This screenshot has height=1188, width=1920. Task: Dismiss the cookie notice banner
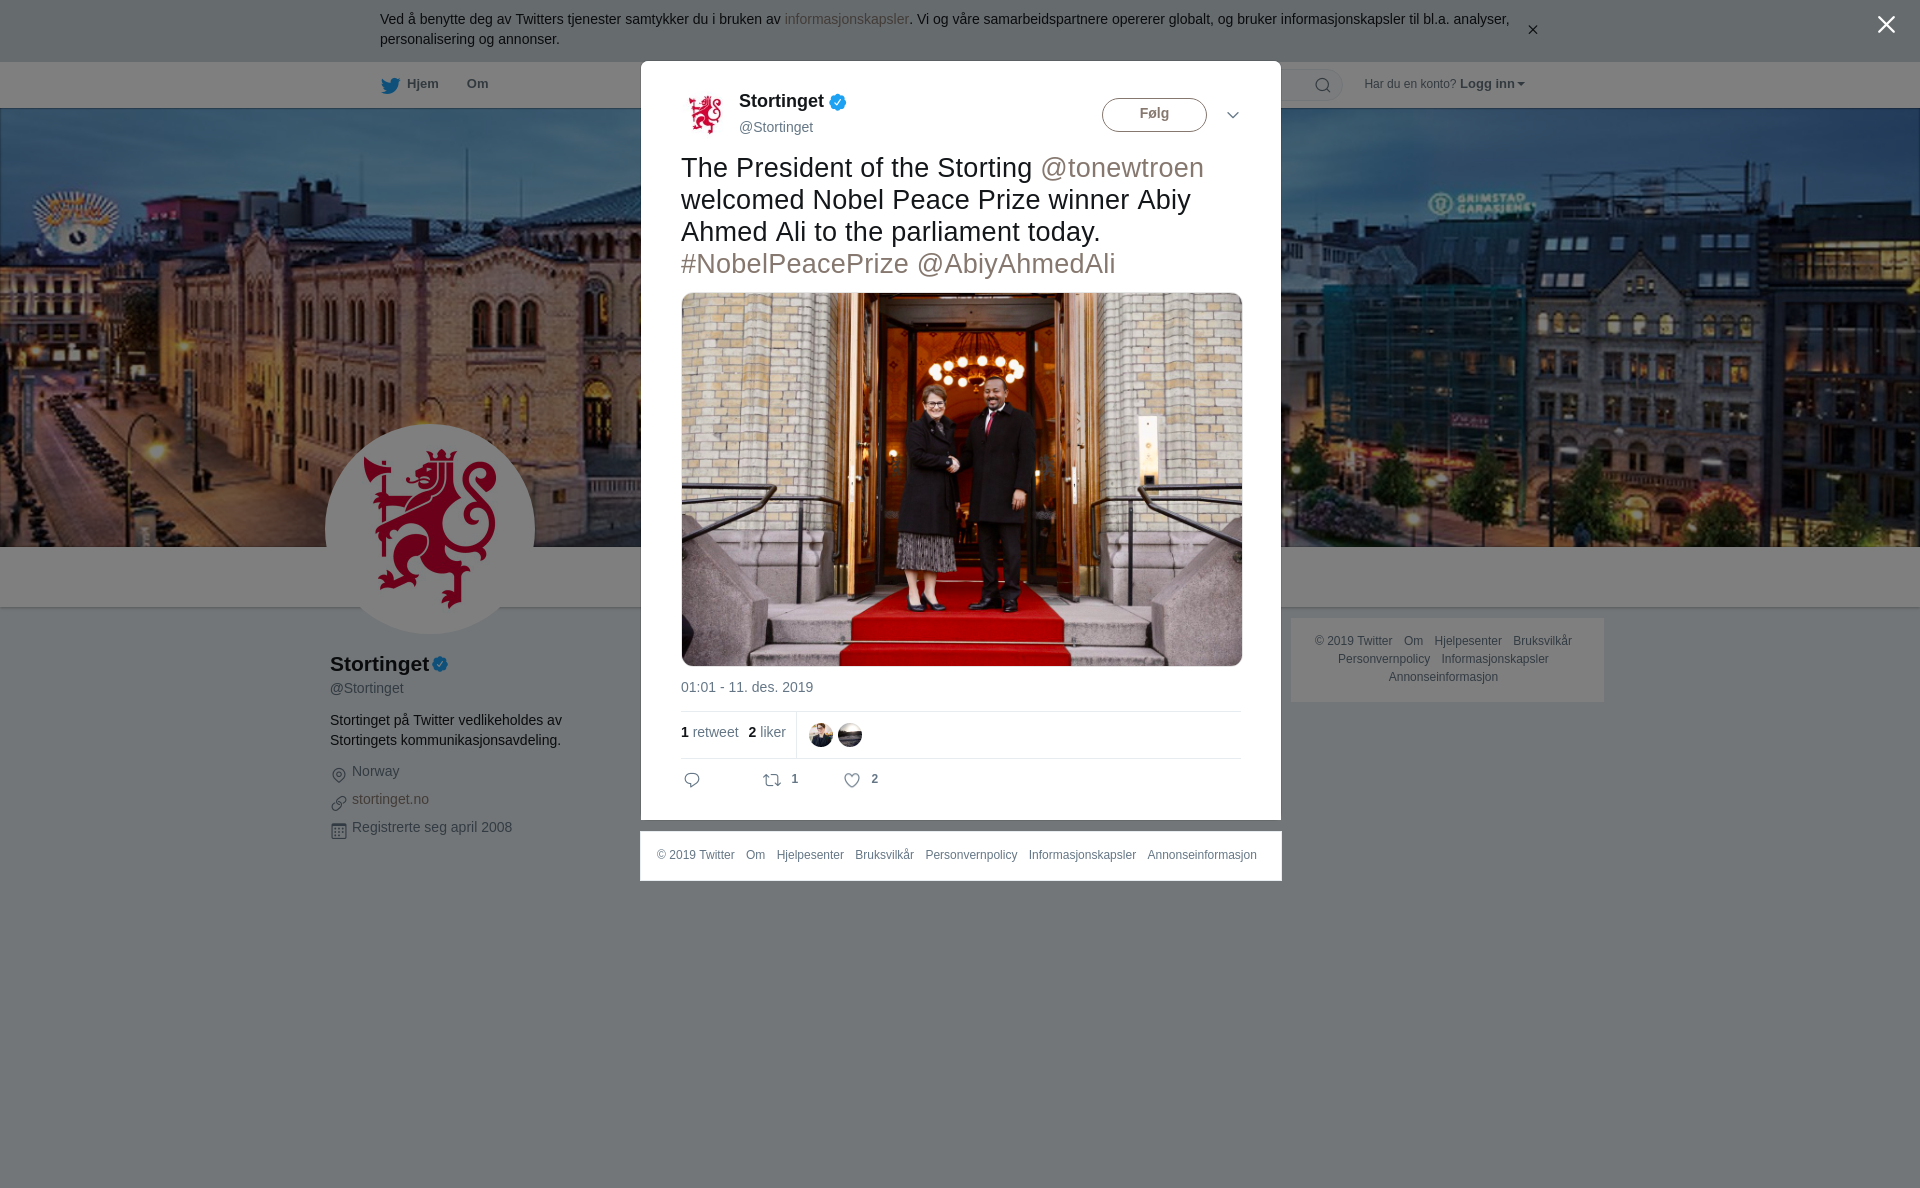pos(1532,30)
